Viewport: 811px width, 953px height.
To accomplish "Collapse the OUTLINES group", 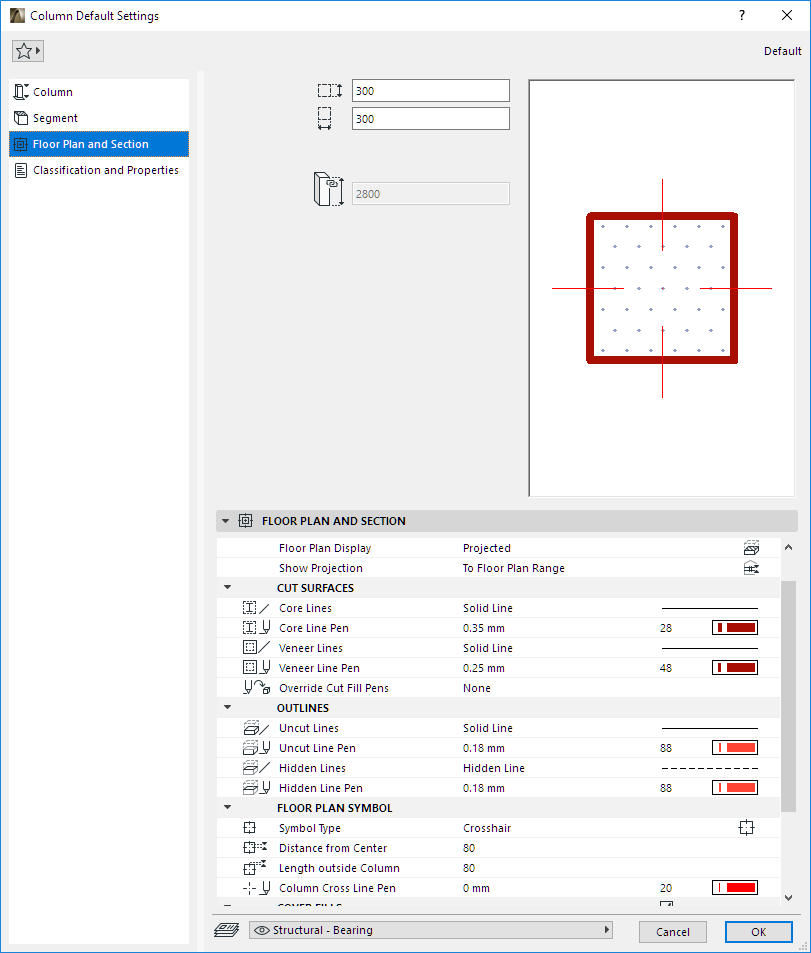I will 228,708.
